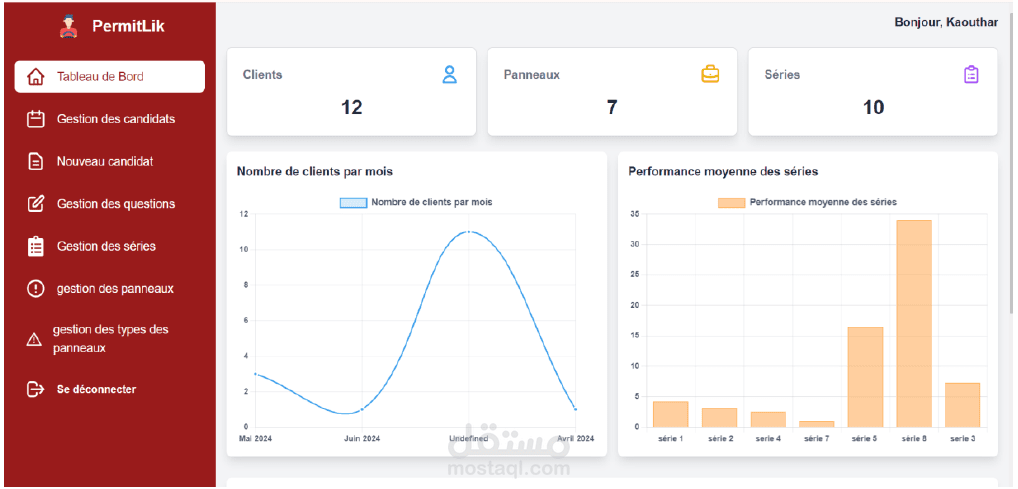This screenshot has width=1018, height=489.
Task: Click the série 3 bar in the chart
Action: (x=963, y=405)
